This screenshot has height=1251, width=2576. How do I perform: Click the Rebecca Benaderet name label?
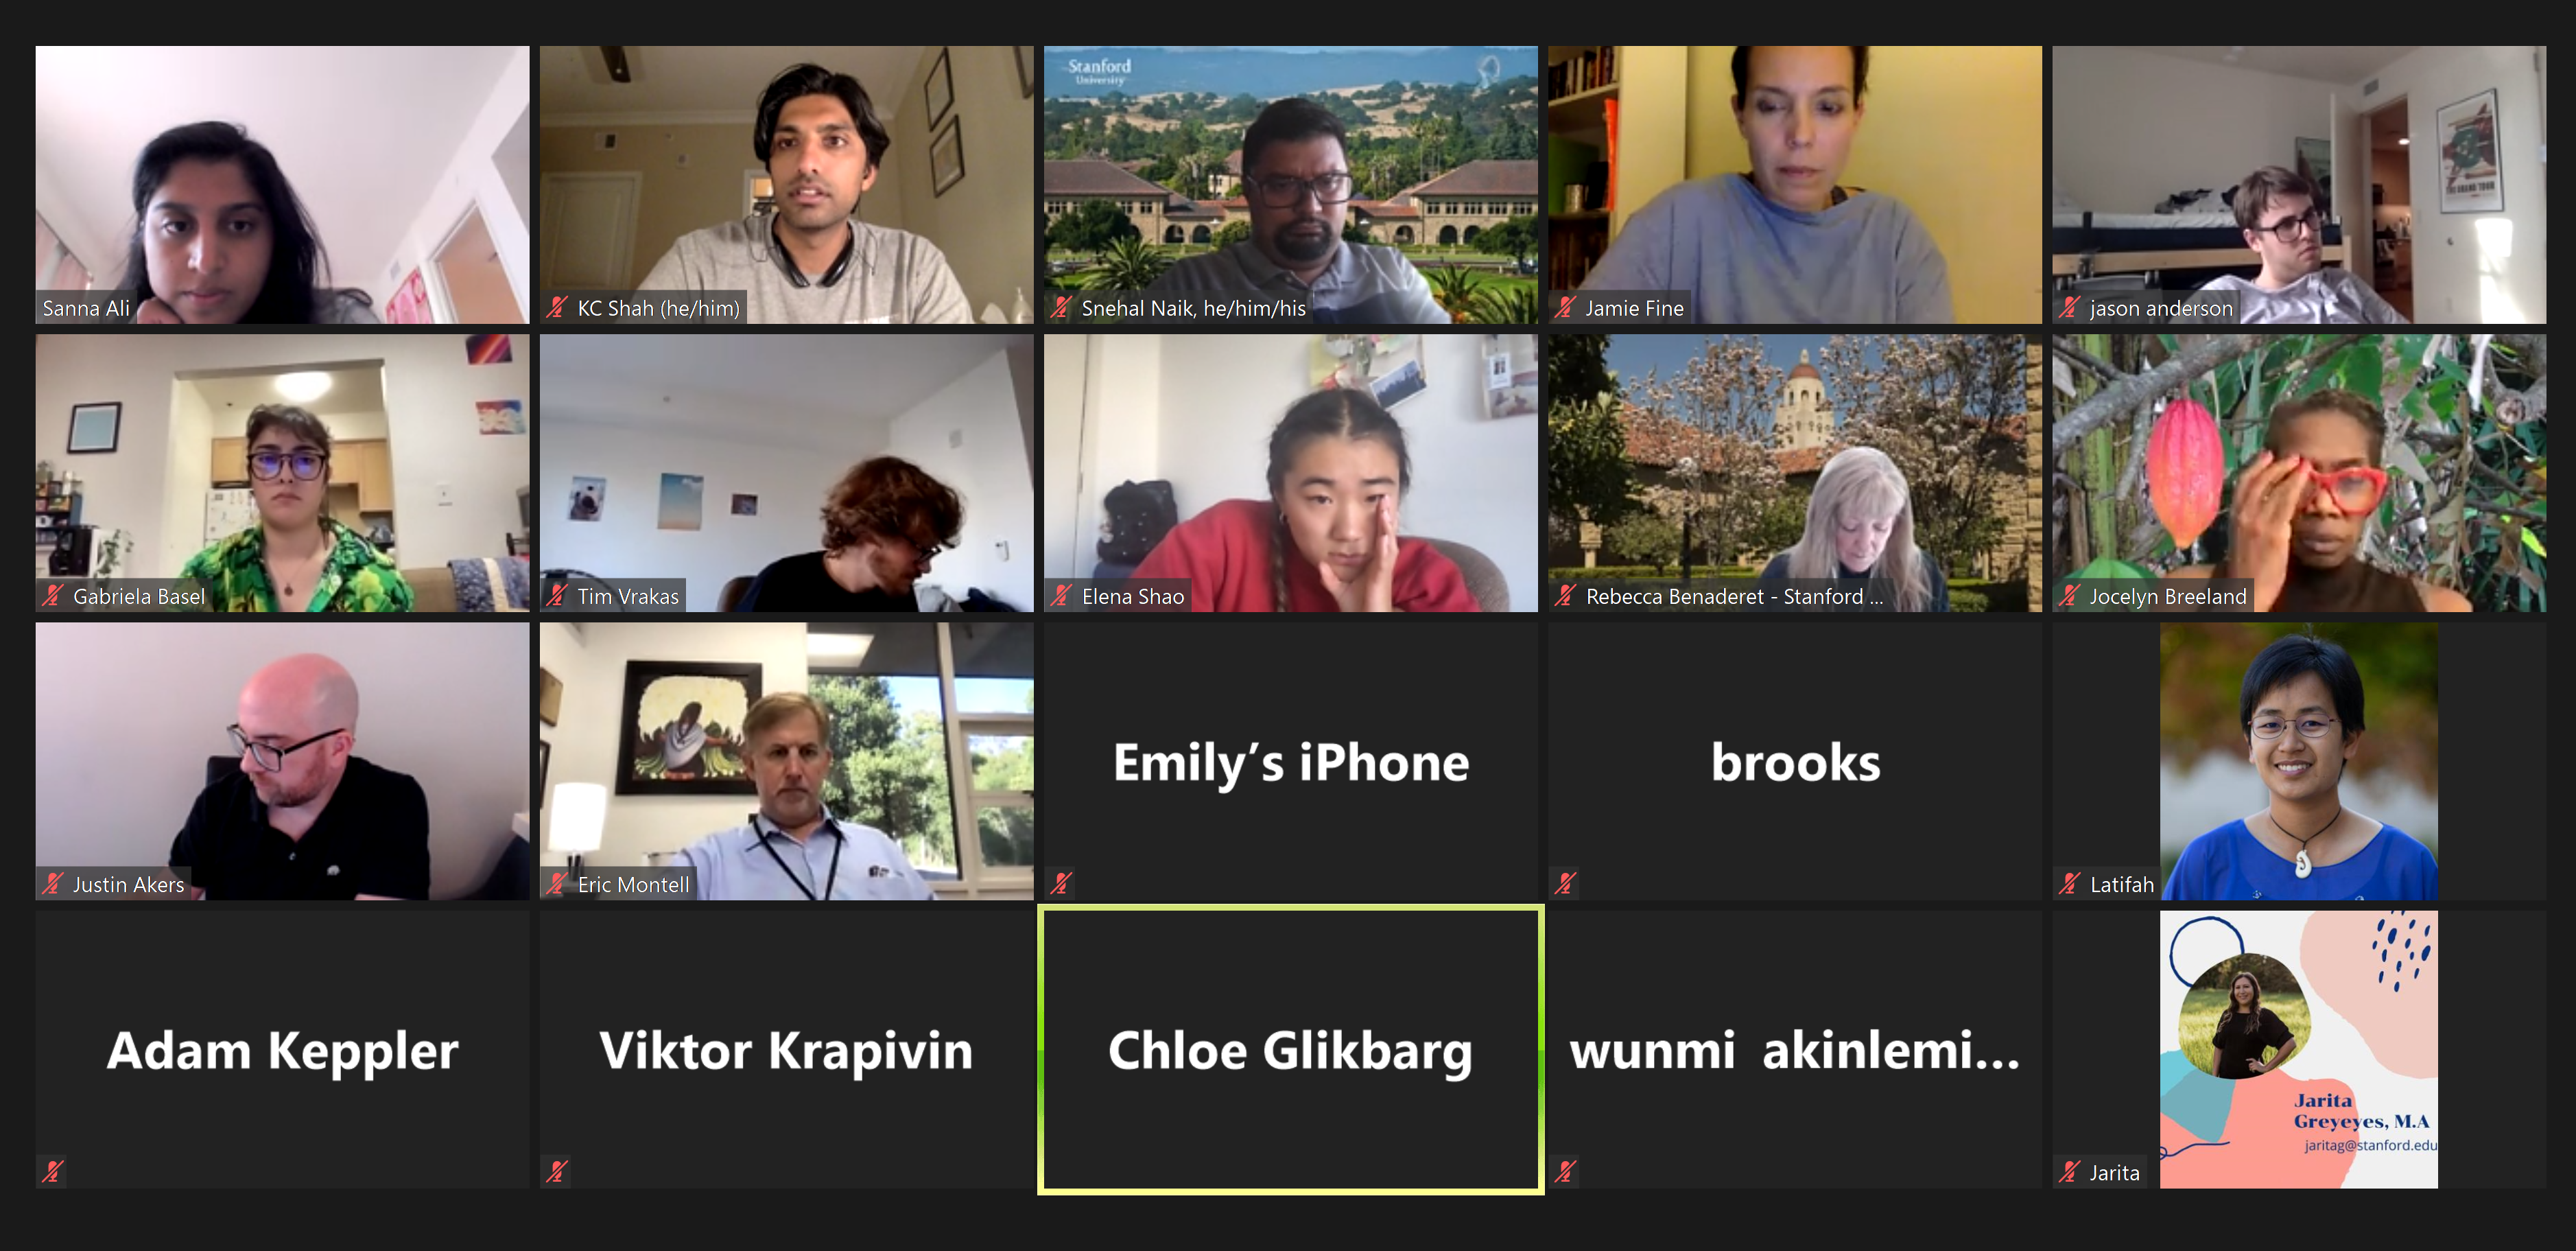[1734, 596]
